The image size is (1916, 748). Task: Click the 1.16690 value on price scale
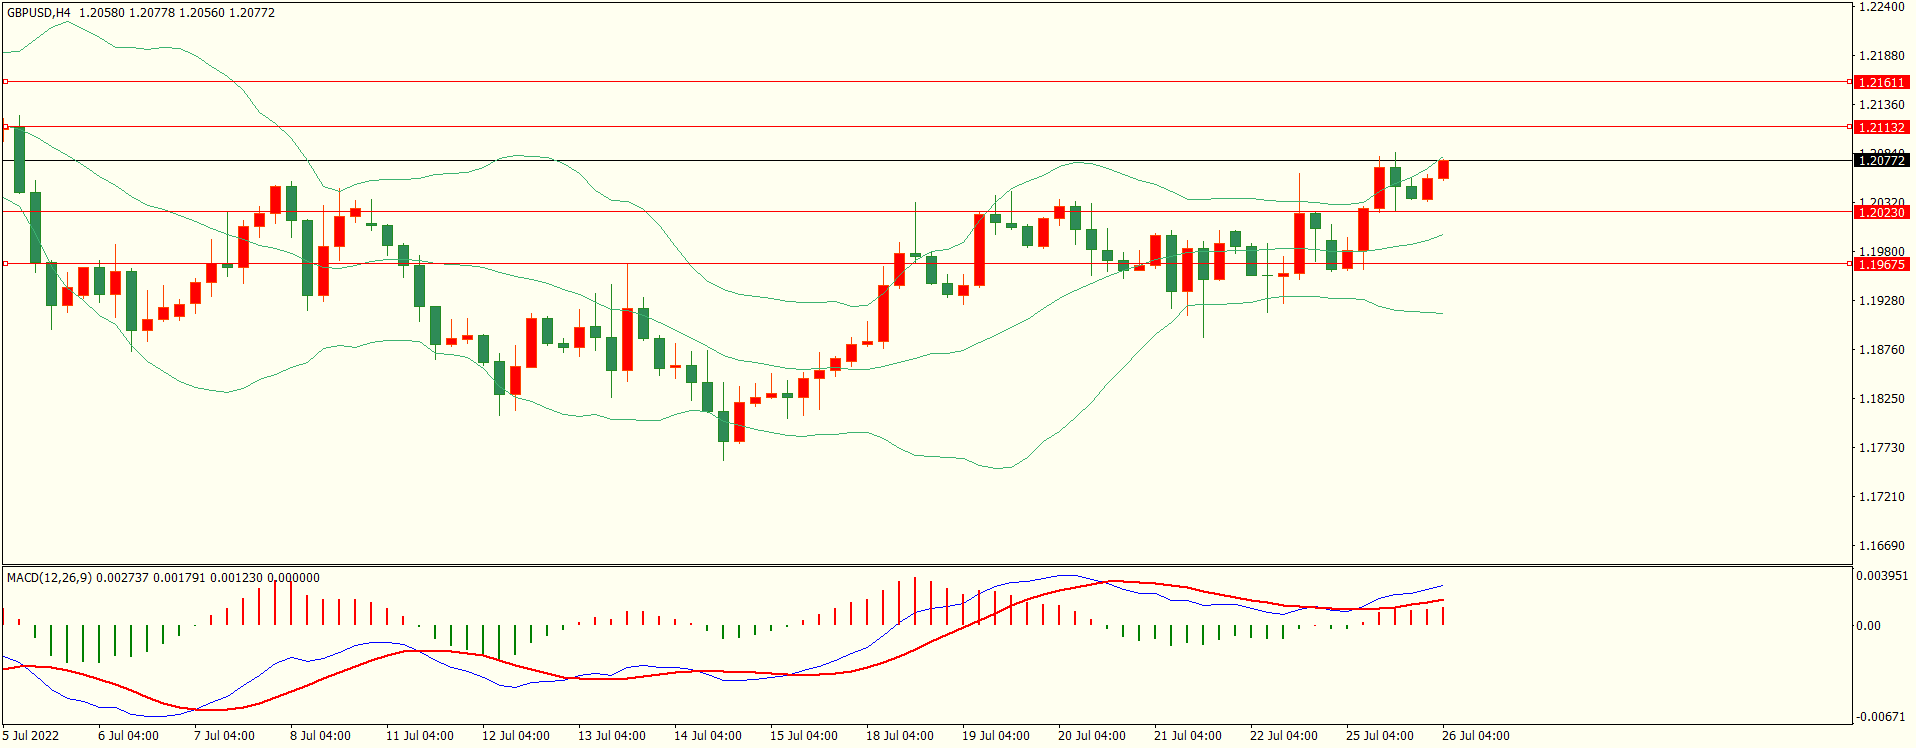click(x=1880, y=546)
